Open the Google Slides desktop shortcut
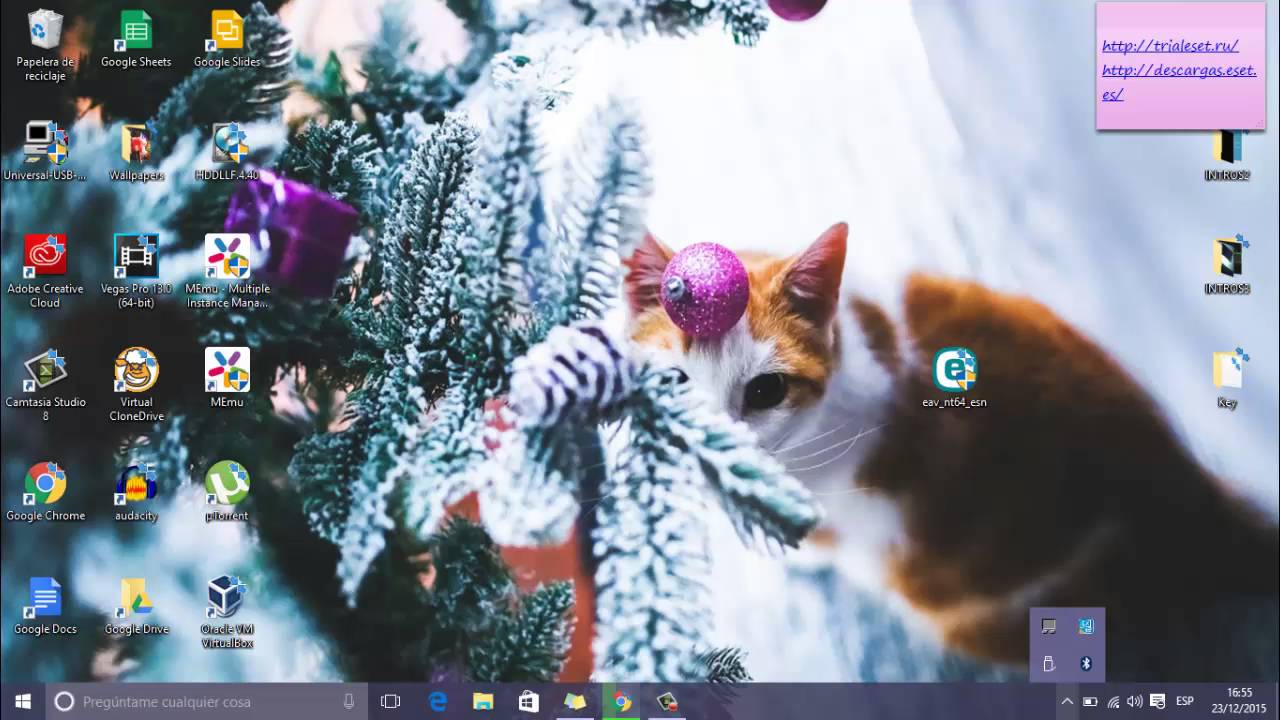 pyautogui.click(x=227, y=40)
